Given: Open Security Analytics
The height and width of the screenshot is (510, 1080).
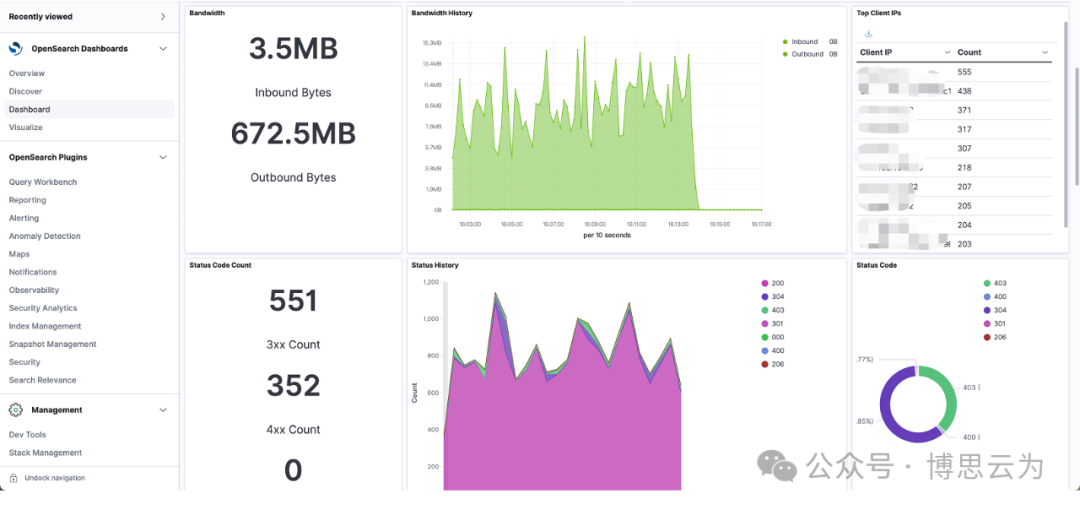Looking at the screenshot, I should point(43,308).
